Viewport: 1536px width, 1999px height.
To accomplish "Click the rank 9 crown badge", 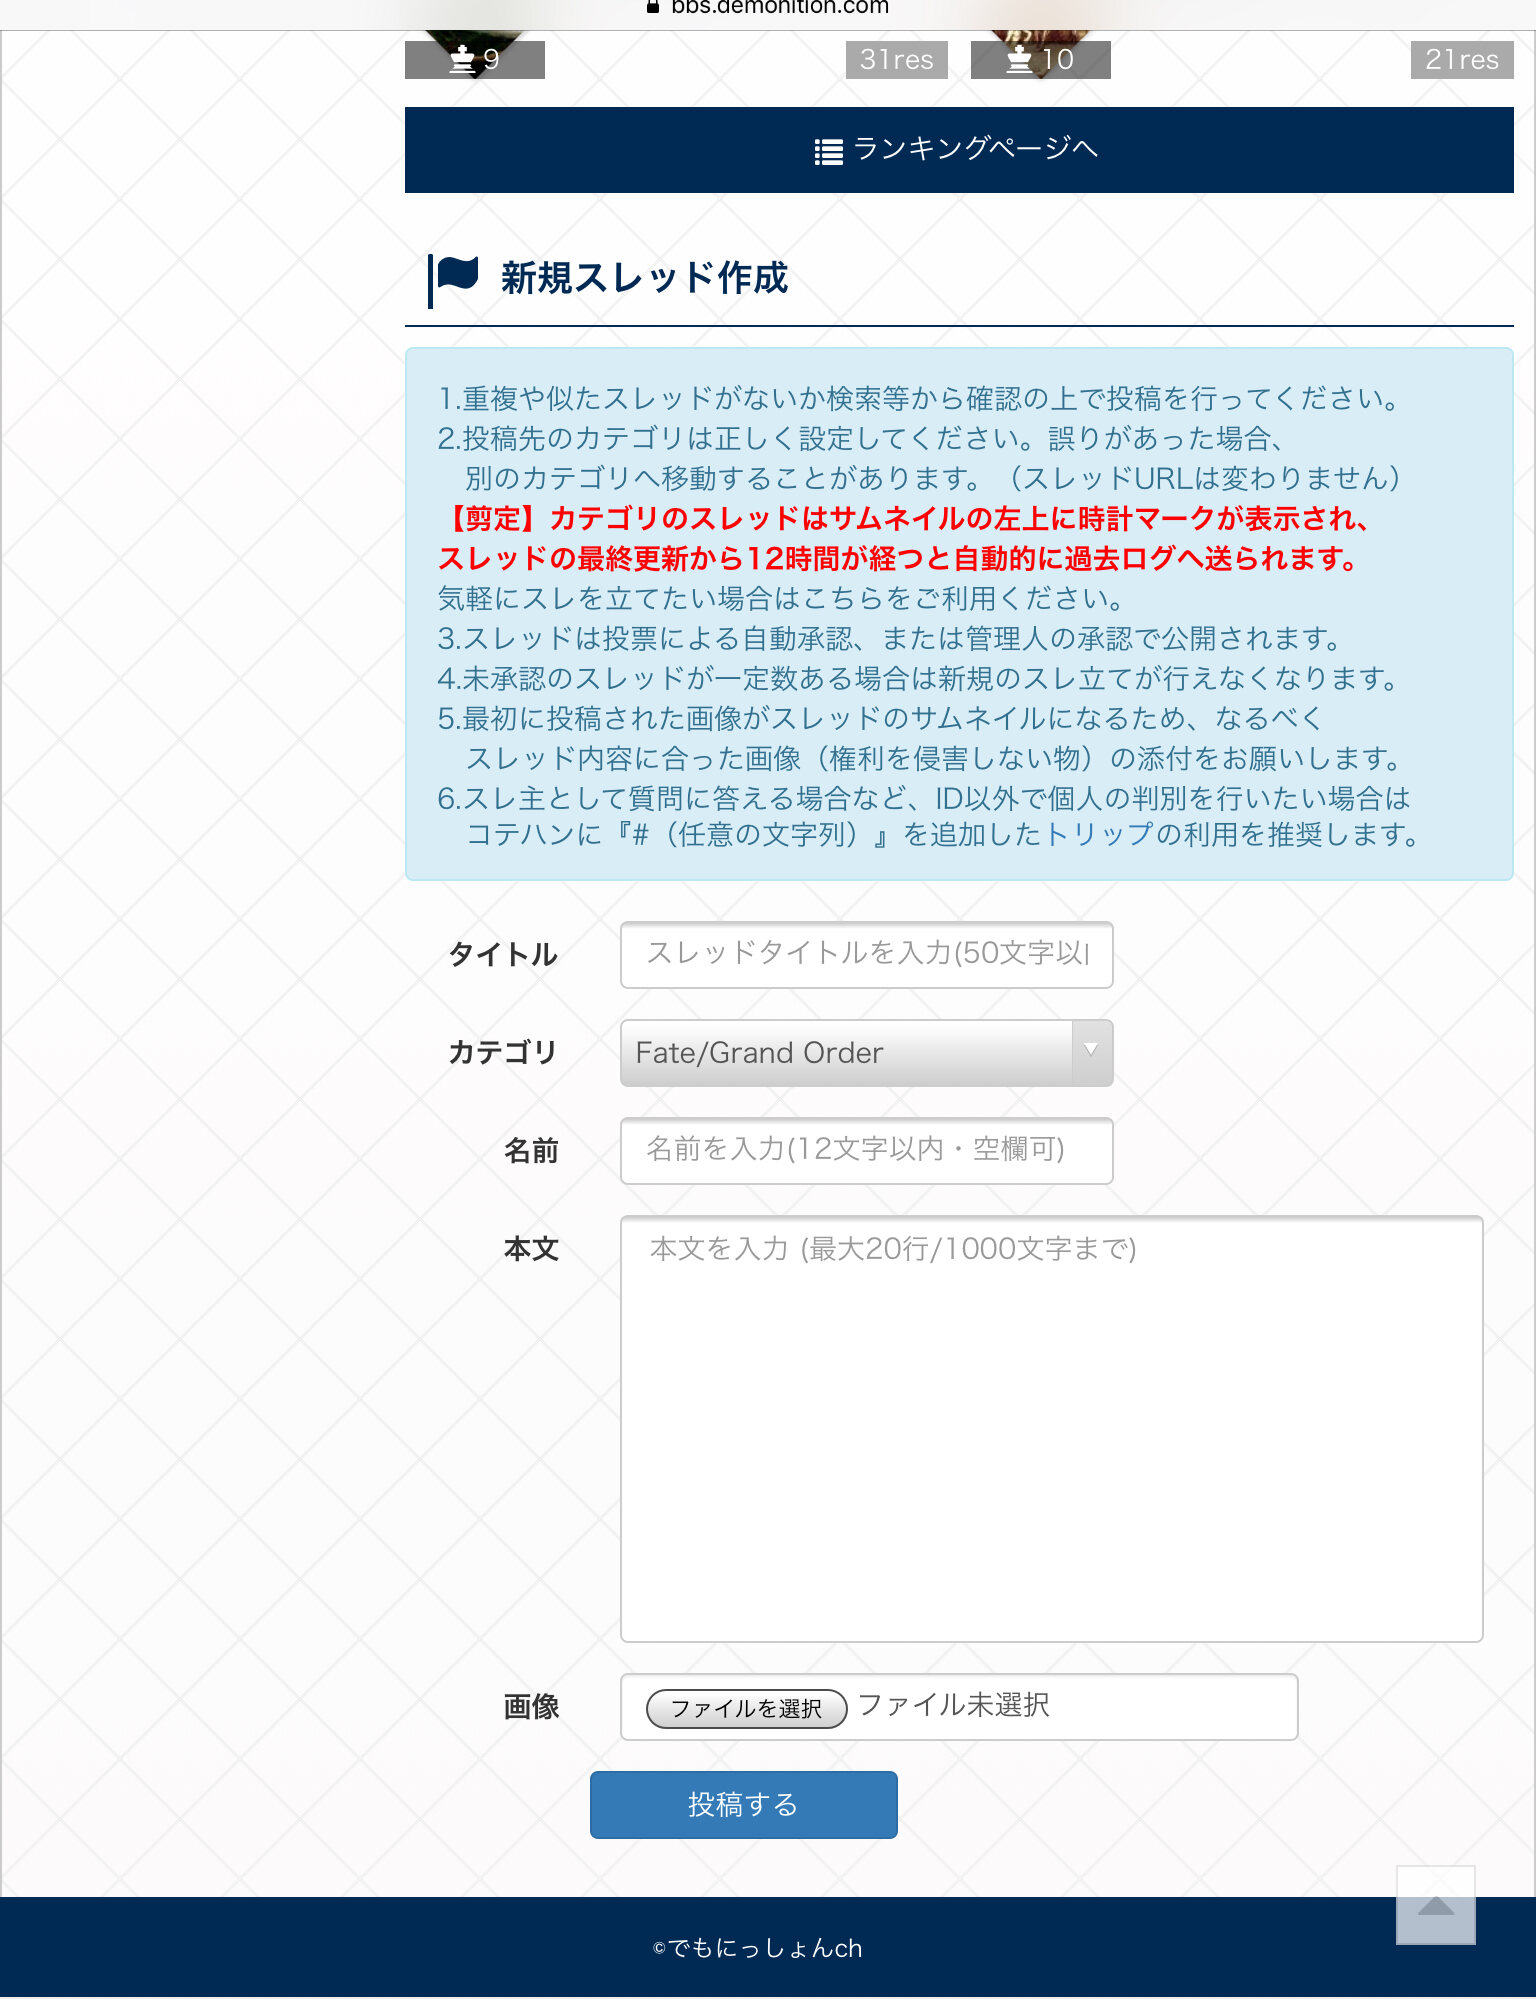I will coord(474,60).
